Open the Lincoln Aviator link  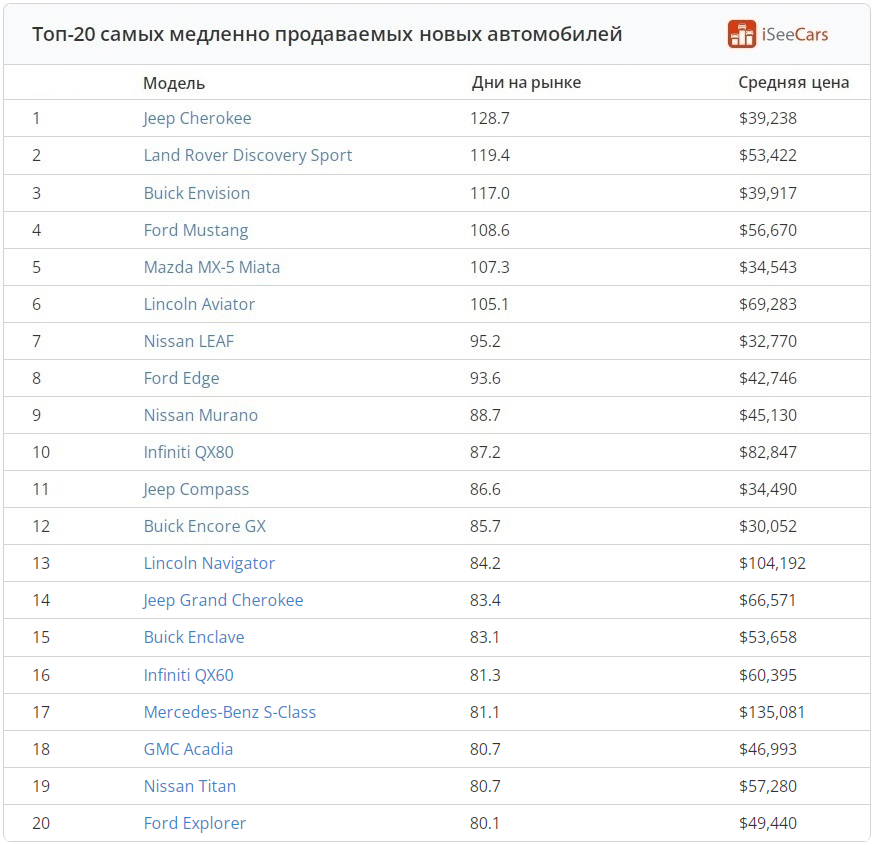(x=199, y=304)
